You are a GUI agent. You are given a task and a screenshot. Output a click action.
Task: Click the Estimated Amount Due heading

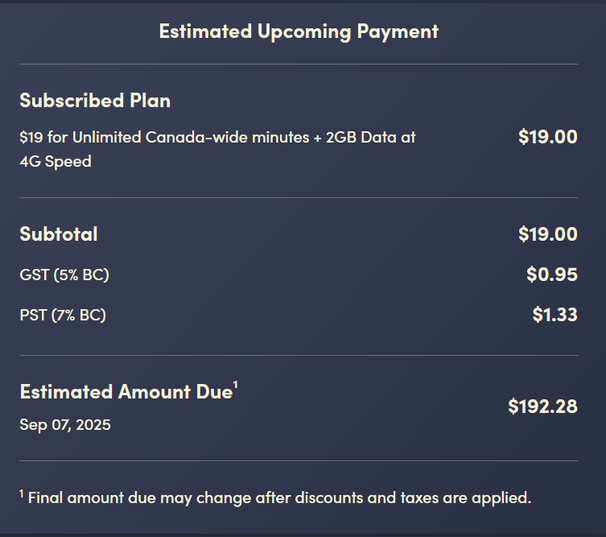click(x=125, y=393)
